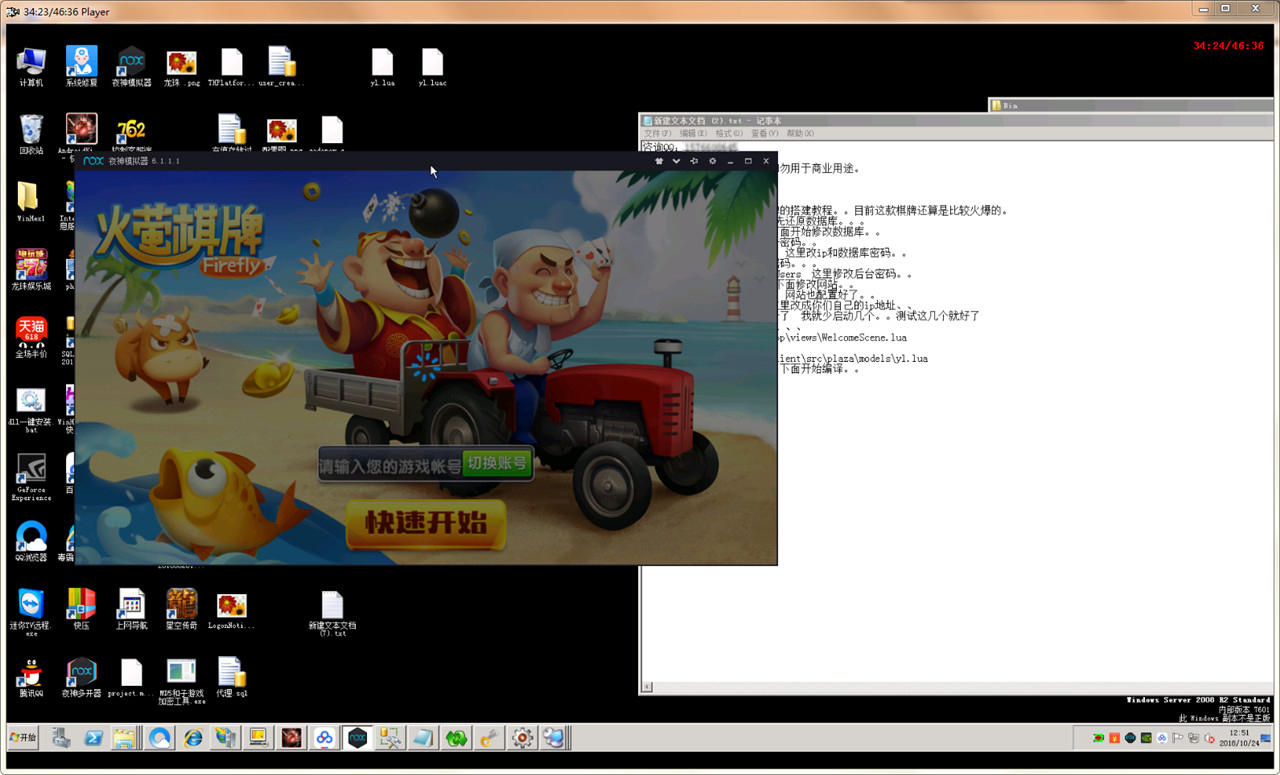Select the 回收站 recycle bin icon
The width and height of the screenshot is (1280, 775).
31,133
